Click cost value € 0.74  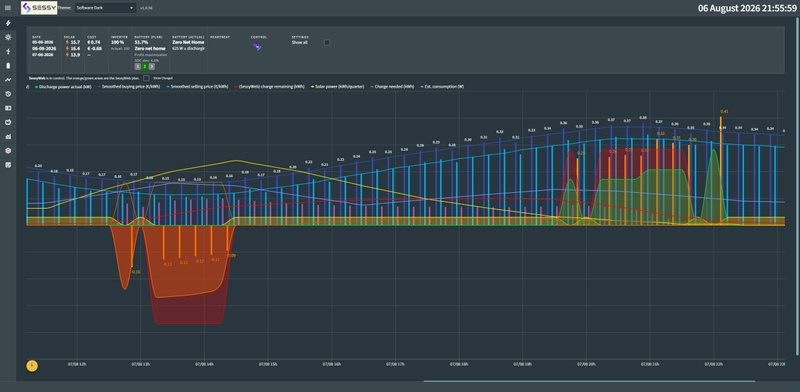click(x=94, y=42)
